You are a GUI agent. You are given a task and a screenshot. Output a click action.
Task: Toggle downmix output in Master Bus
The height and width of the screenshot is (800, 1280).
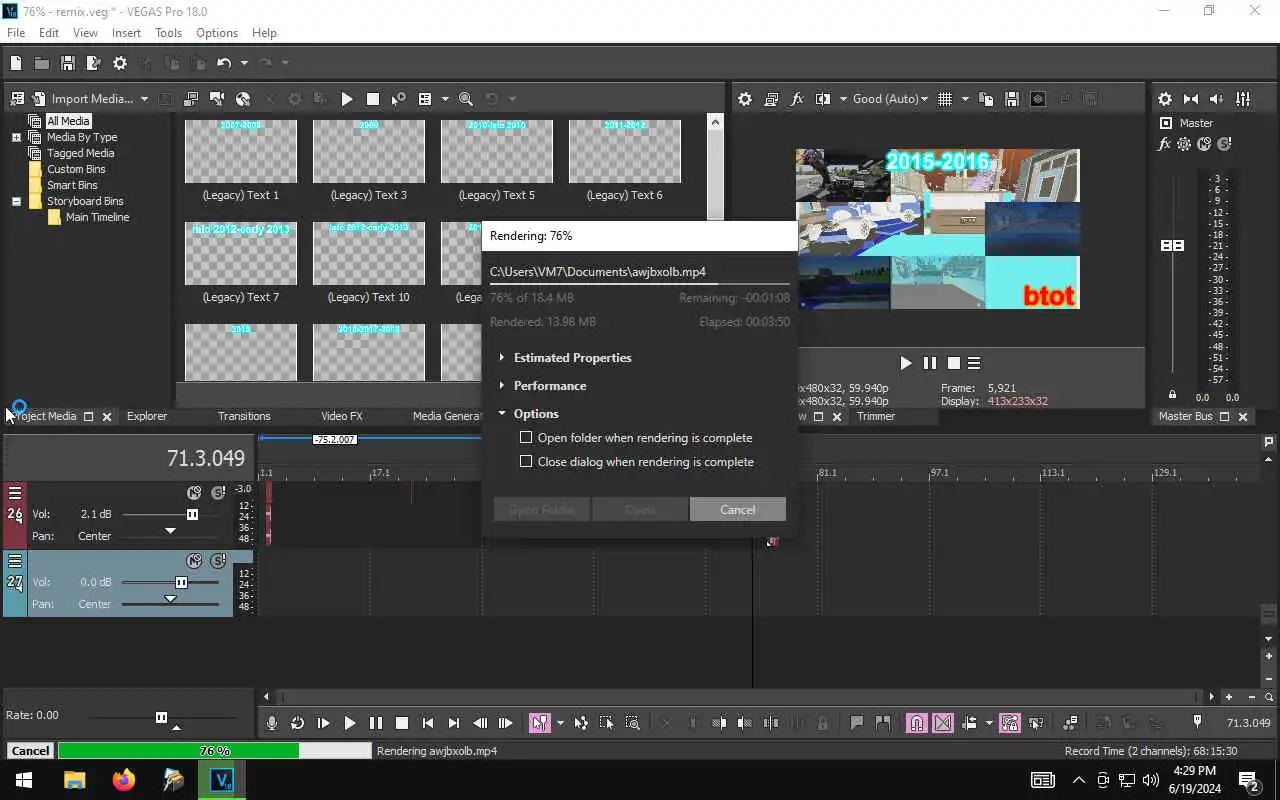1191,99
